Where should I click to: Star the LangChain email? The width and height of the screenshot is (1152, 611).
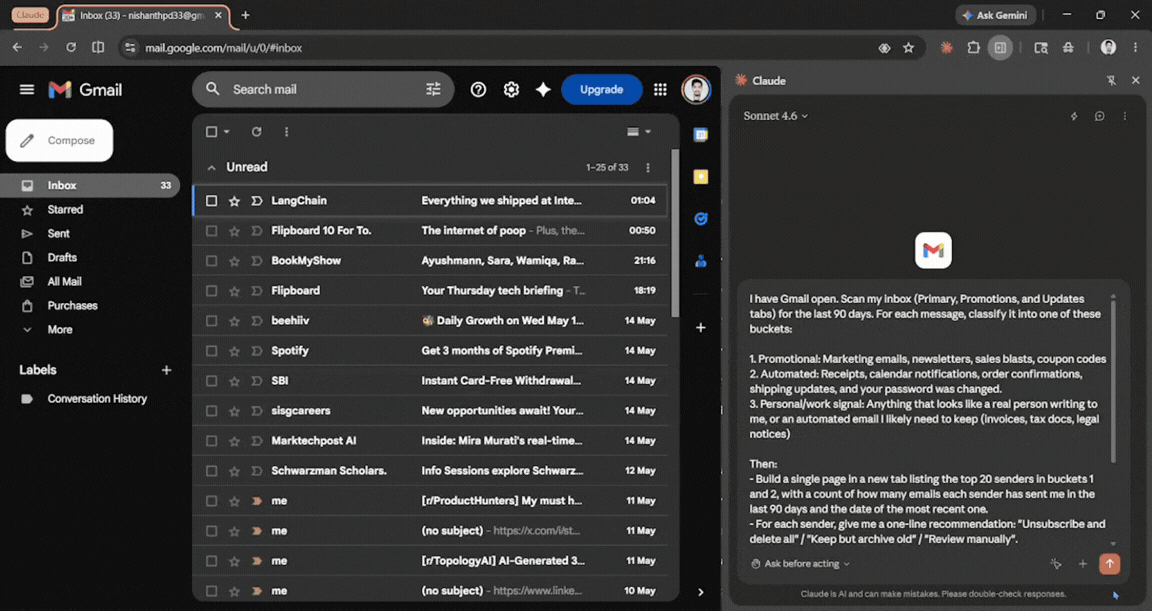coord(234,200)
